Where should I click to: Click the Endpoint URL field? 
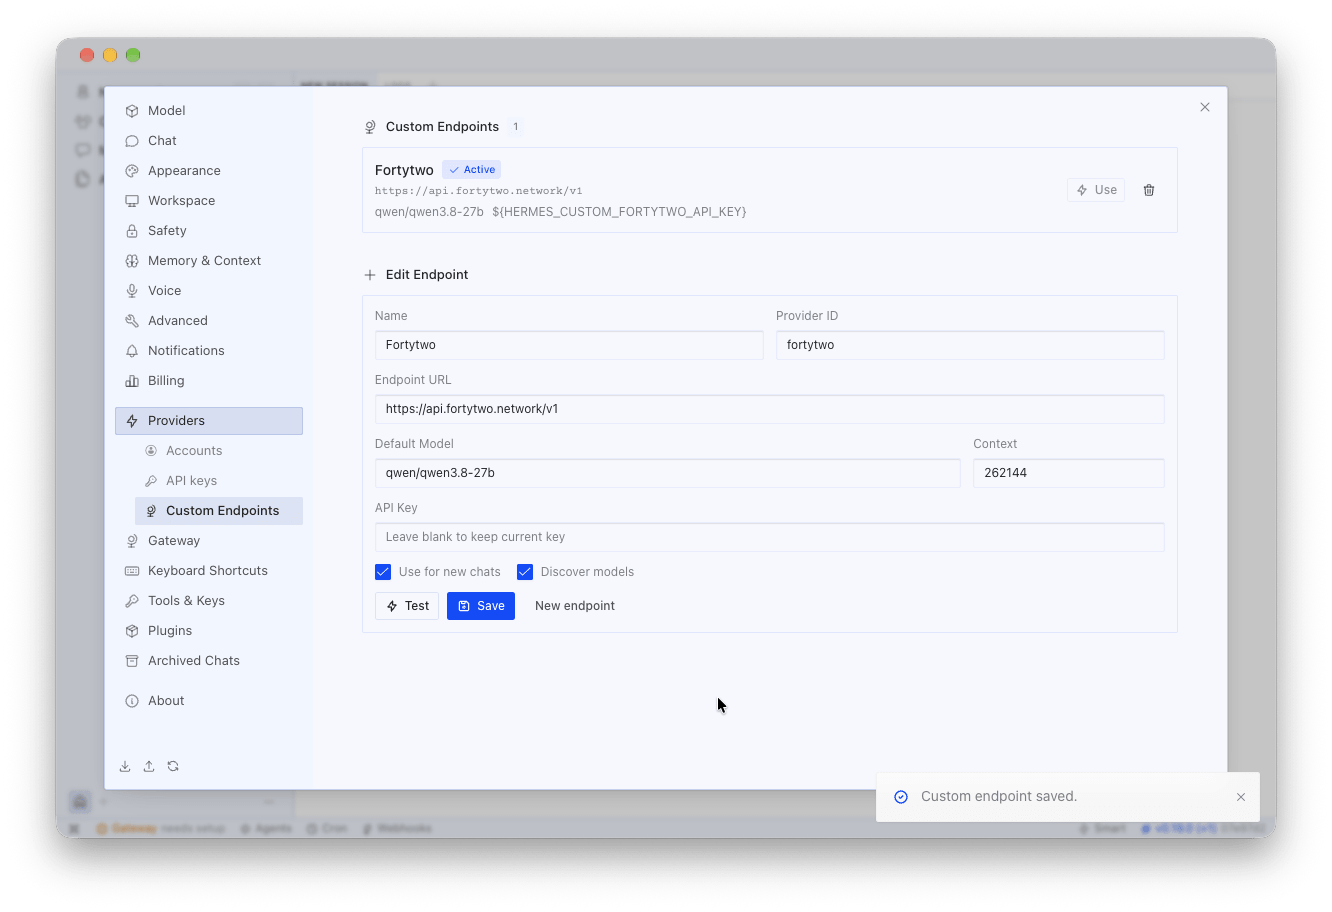770,409
